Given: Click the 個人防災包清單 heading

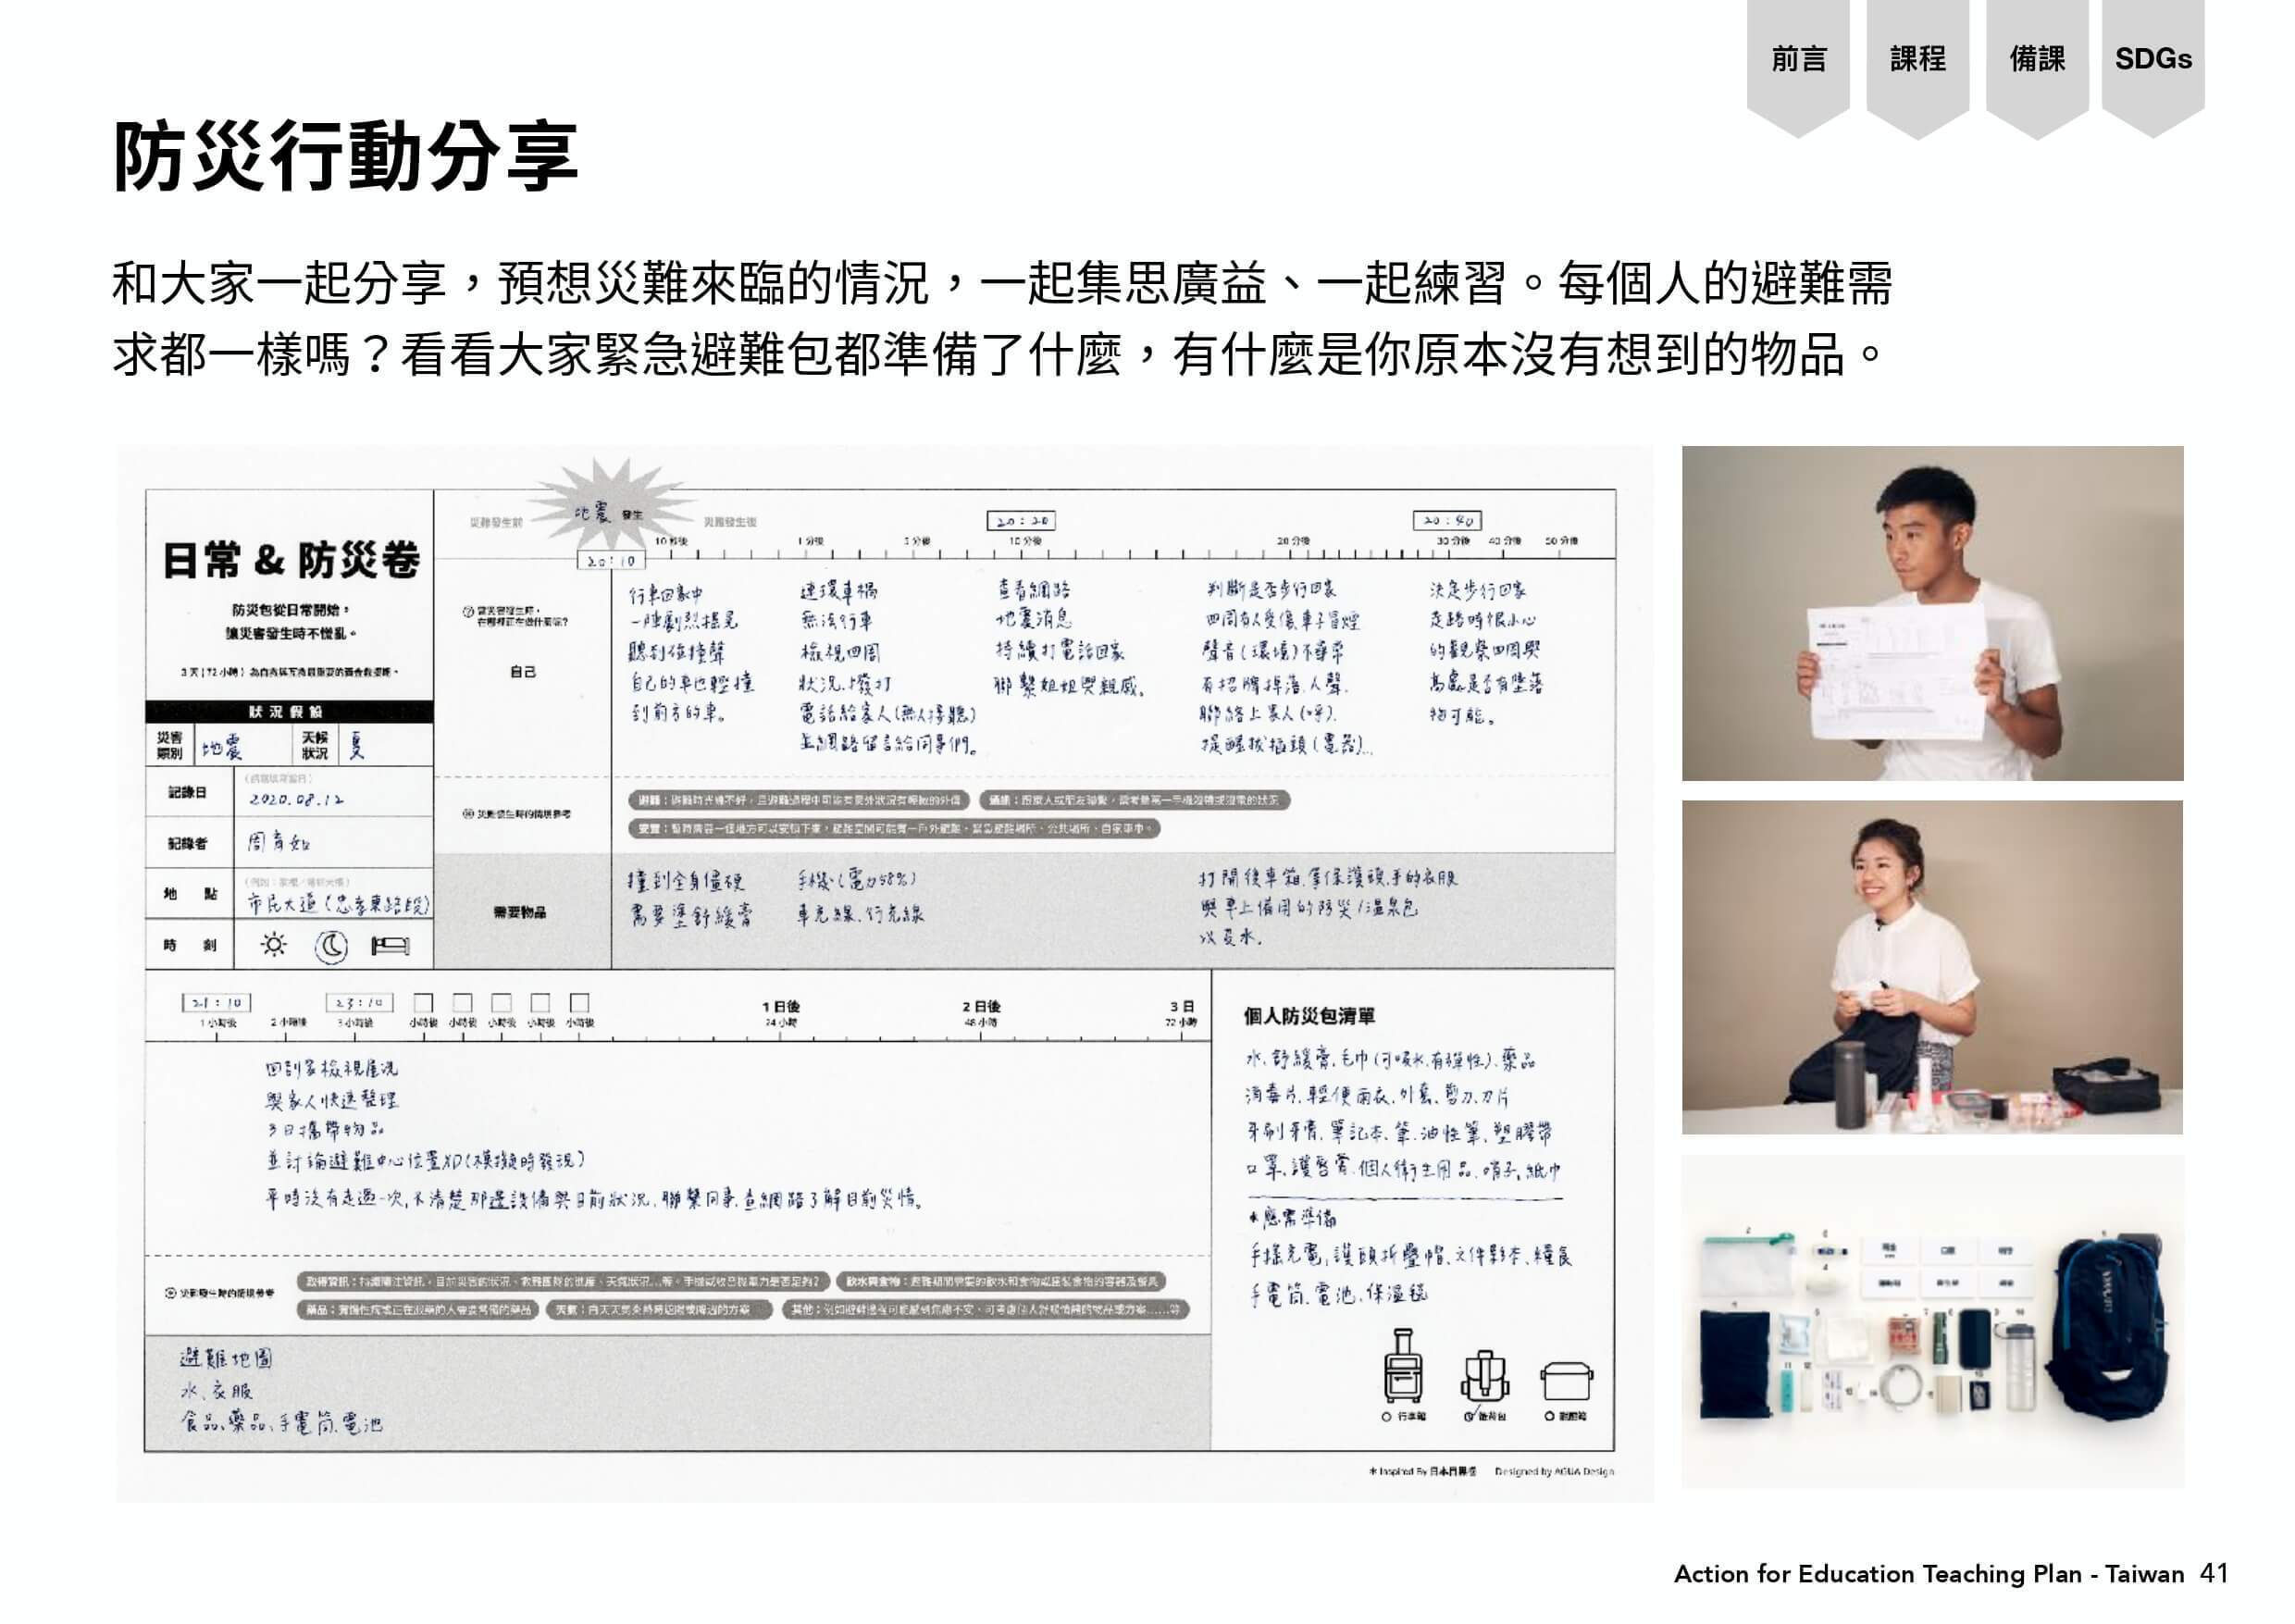Looking at the screenshot, I should [x=1309, y=1016].
